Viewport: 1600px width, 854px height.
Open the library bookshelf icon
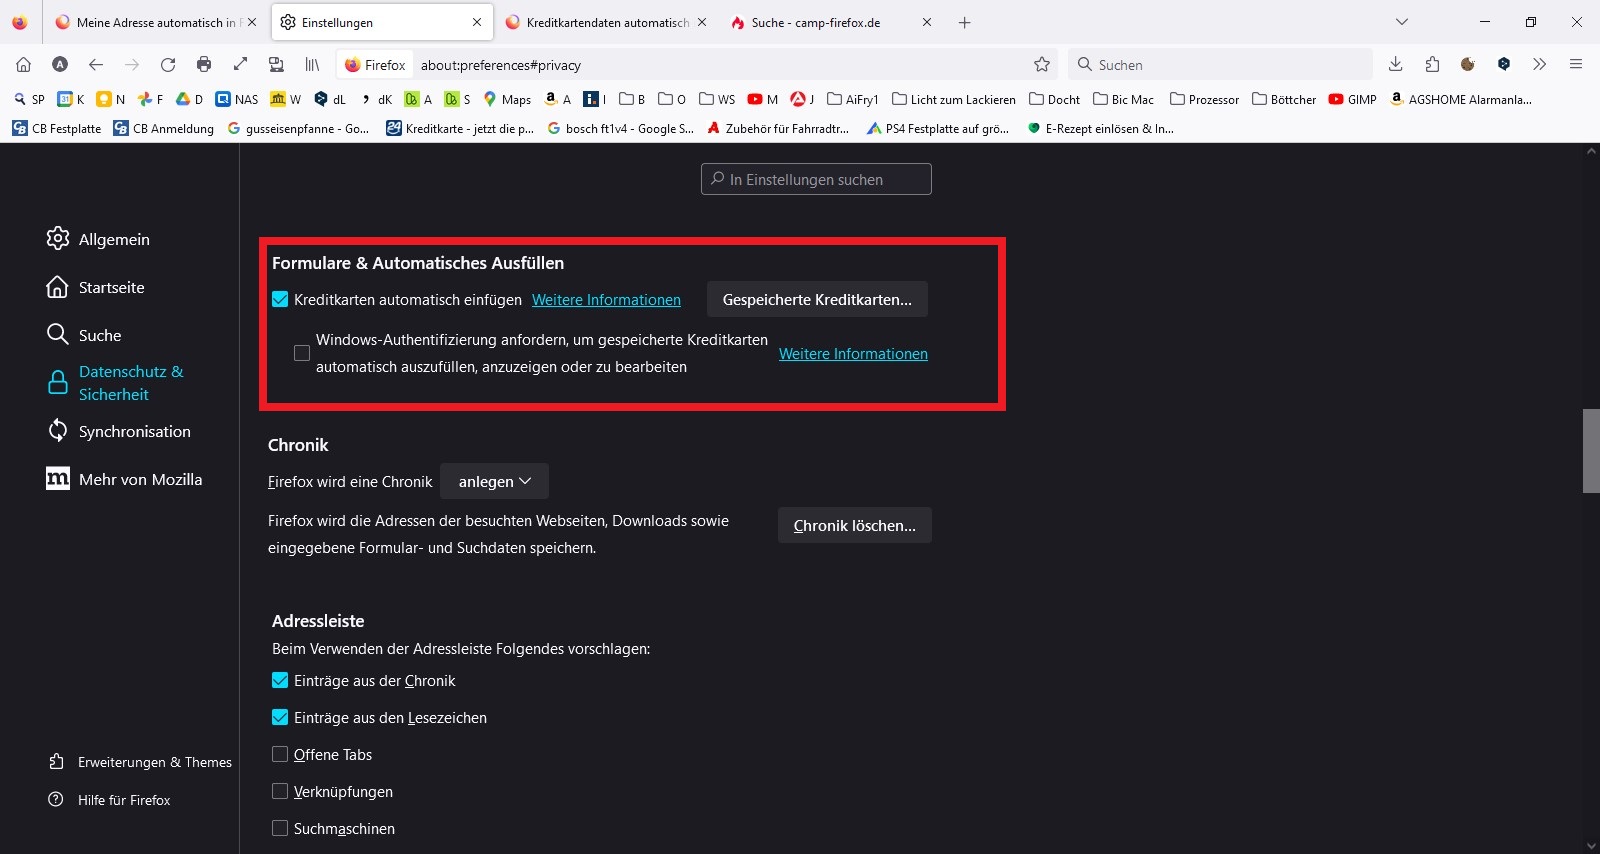[312, 65]
